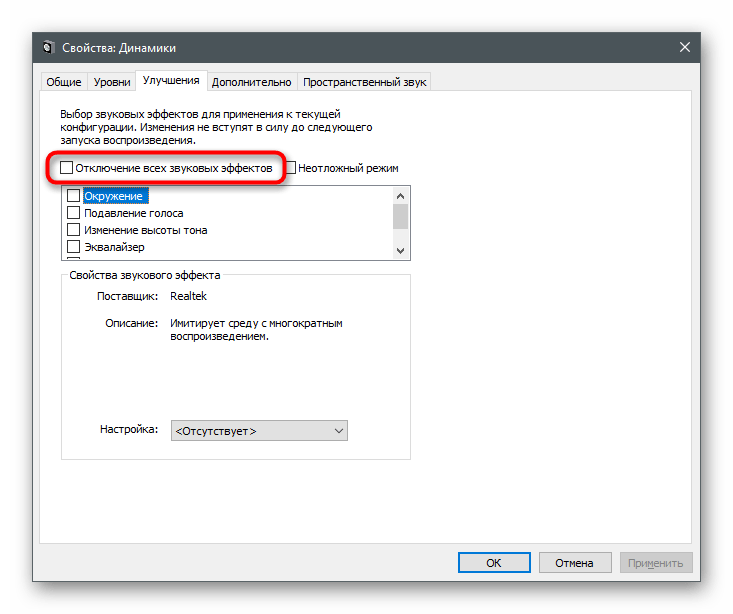733x614 pixels.
Task: Click the speaker icon in title bar
Action: tap(48, 47)
